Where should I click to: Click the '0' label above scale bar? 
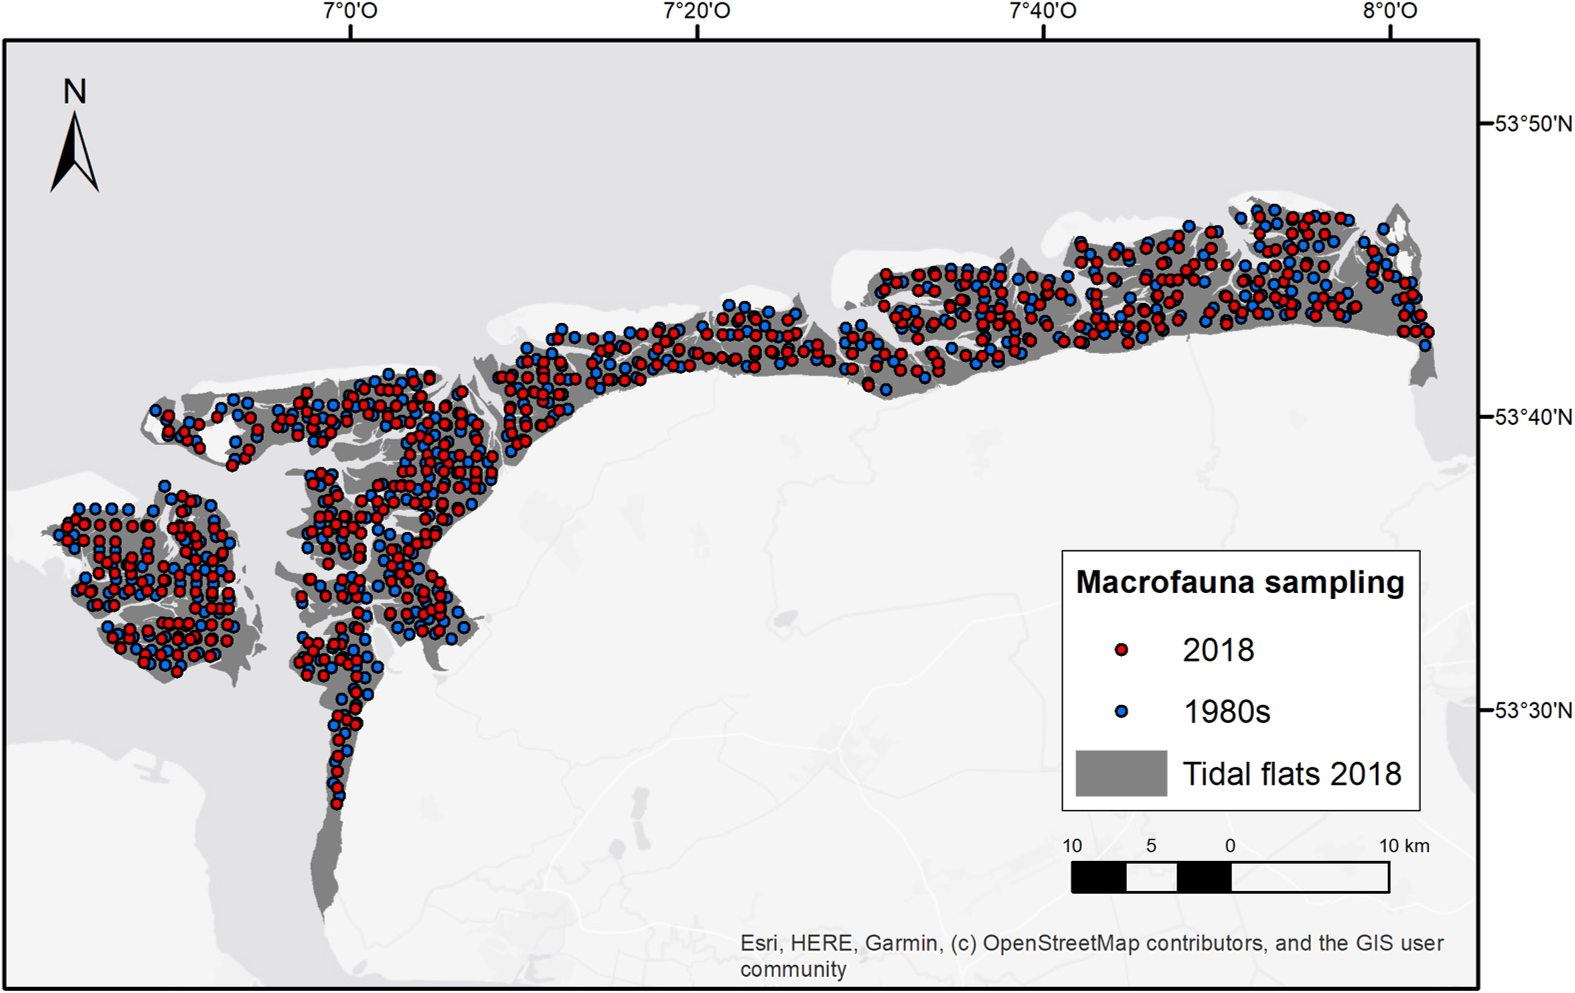1229,846
